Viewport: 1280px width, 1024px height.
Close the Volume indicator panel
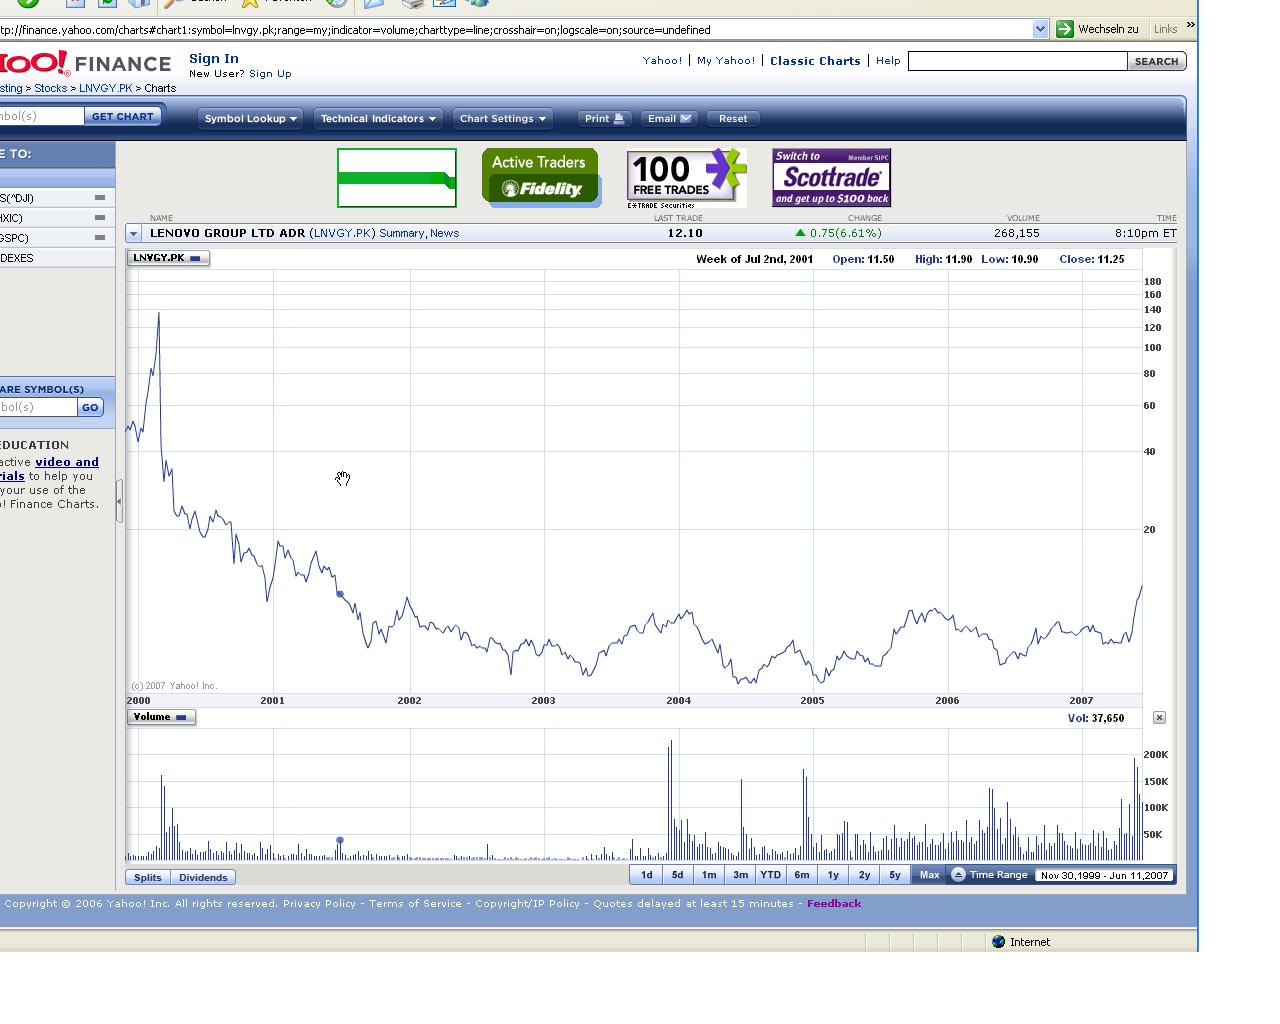tap(1159, 717)
